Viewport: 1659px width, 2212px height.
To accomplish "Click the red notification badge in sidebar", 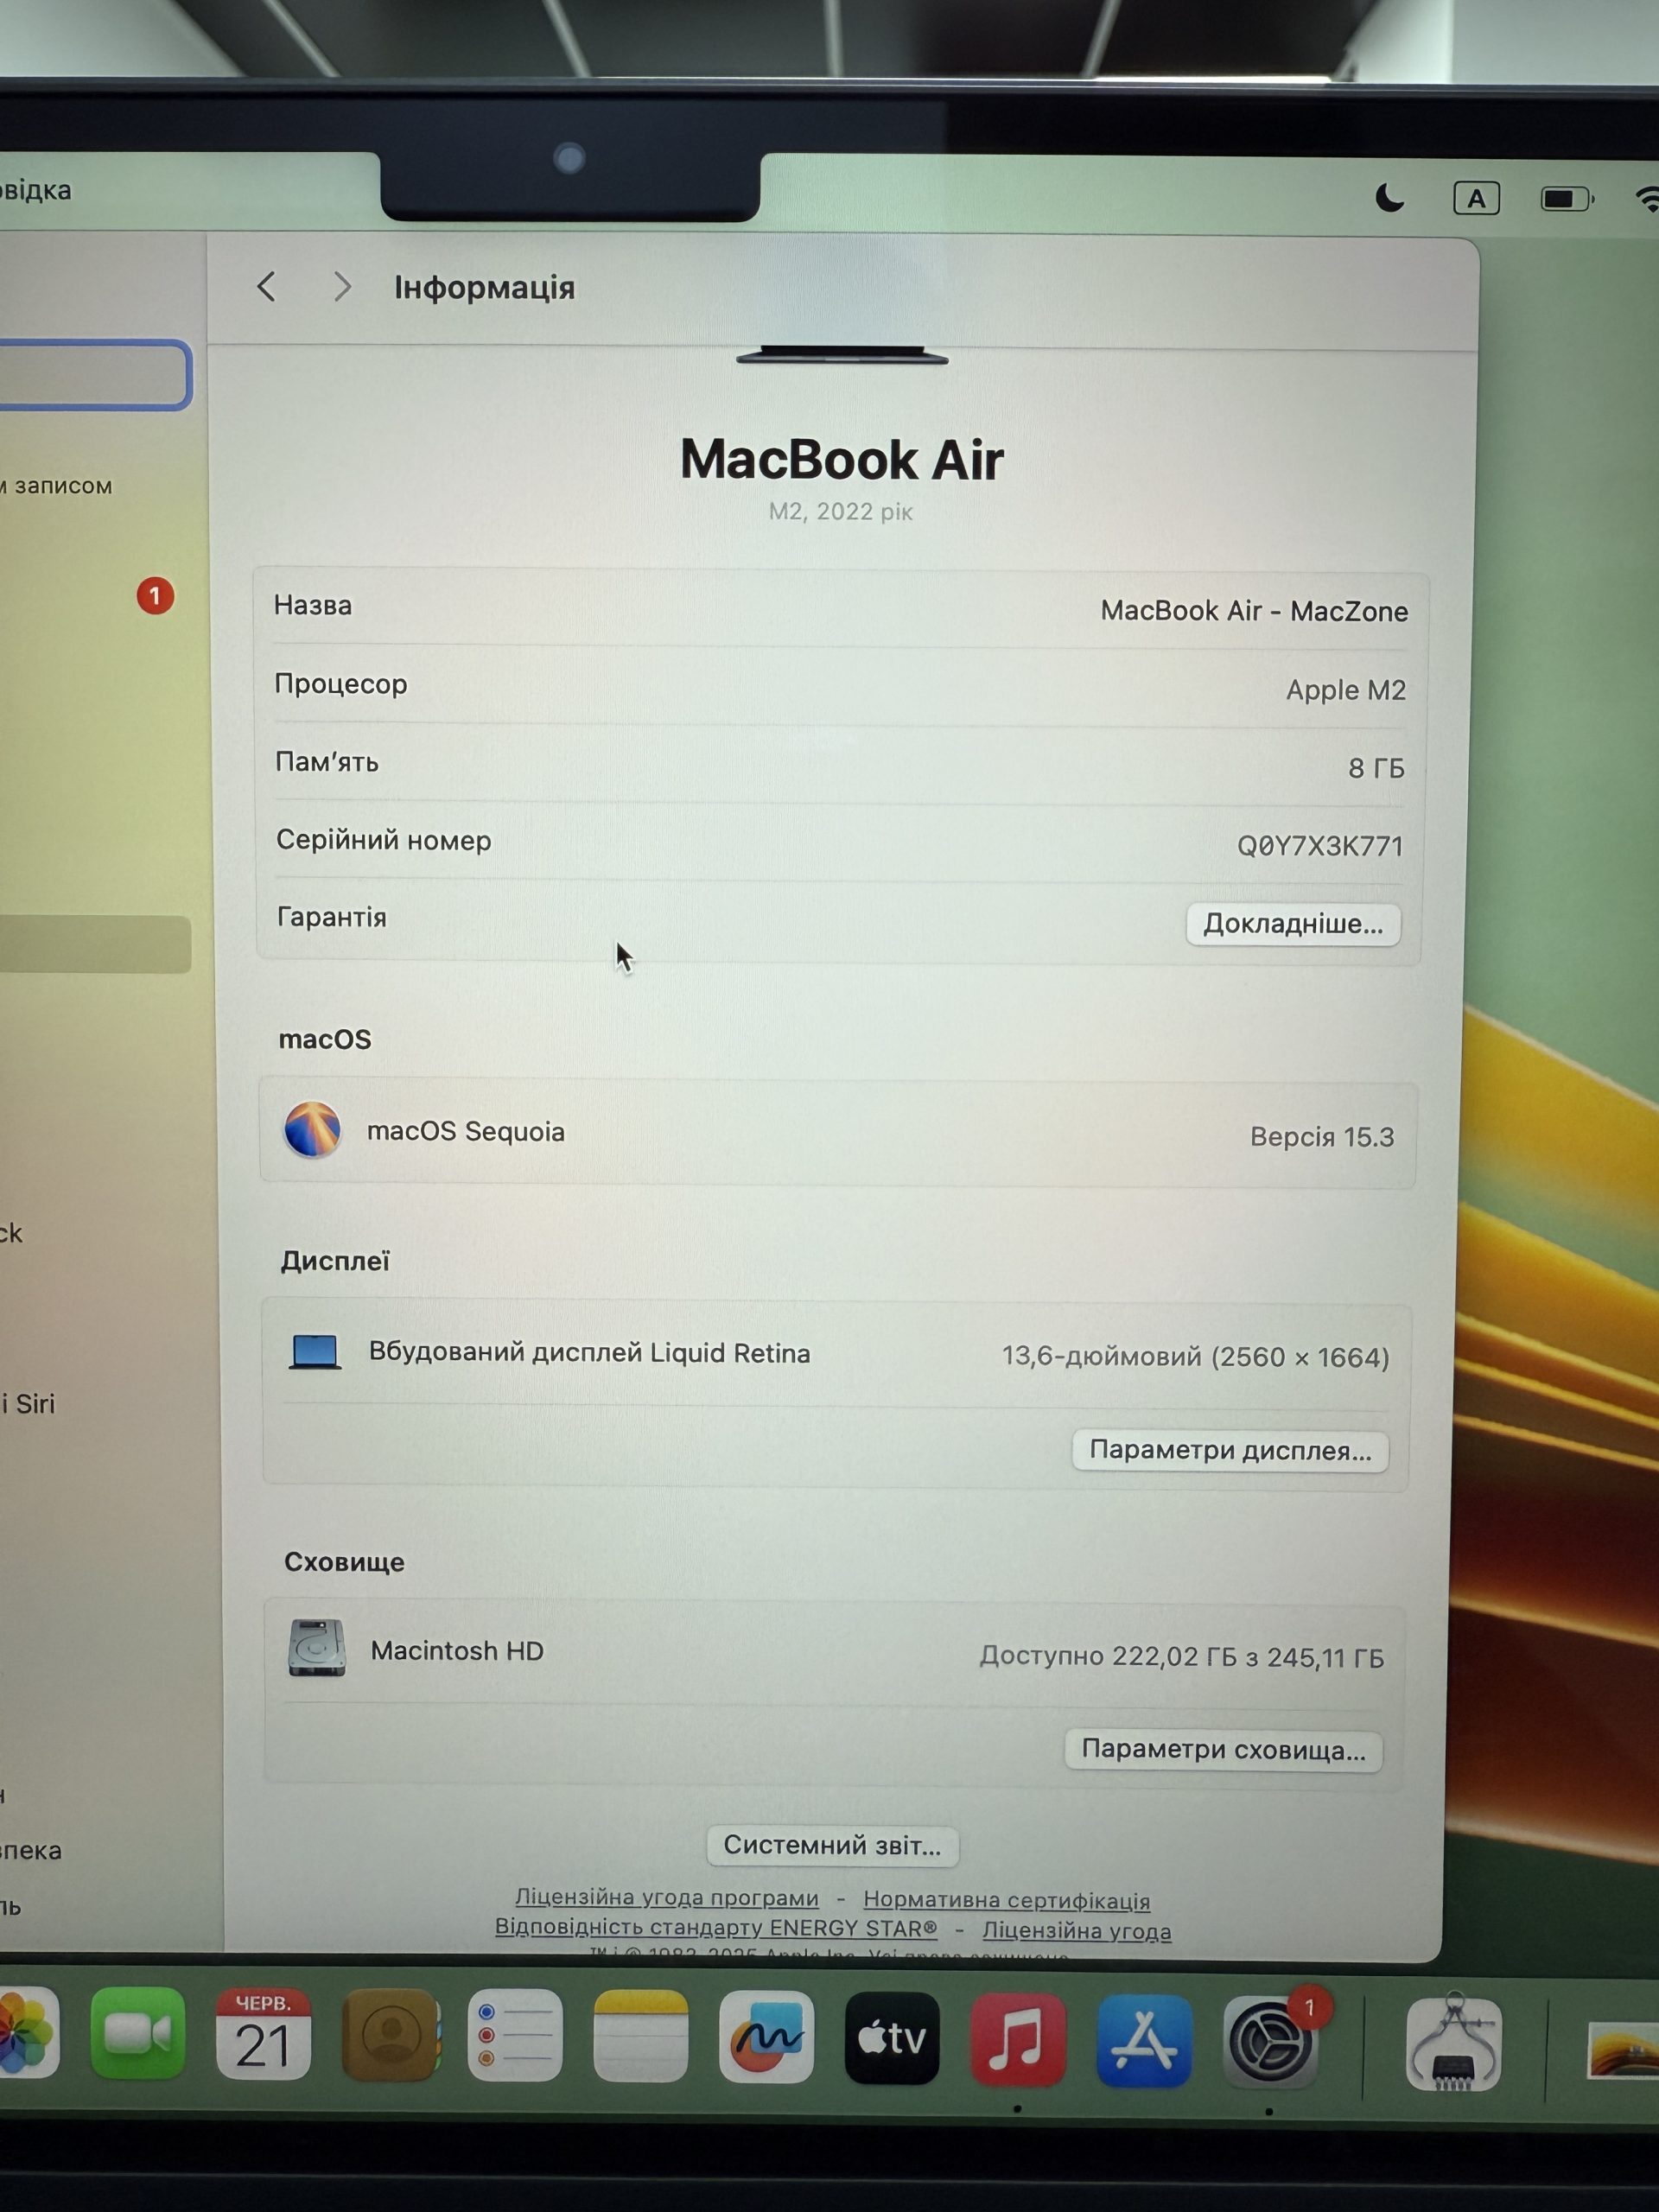I will pyautogui.click(x=155, y=596).
